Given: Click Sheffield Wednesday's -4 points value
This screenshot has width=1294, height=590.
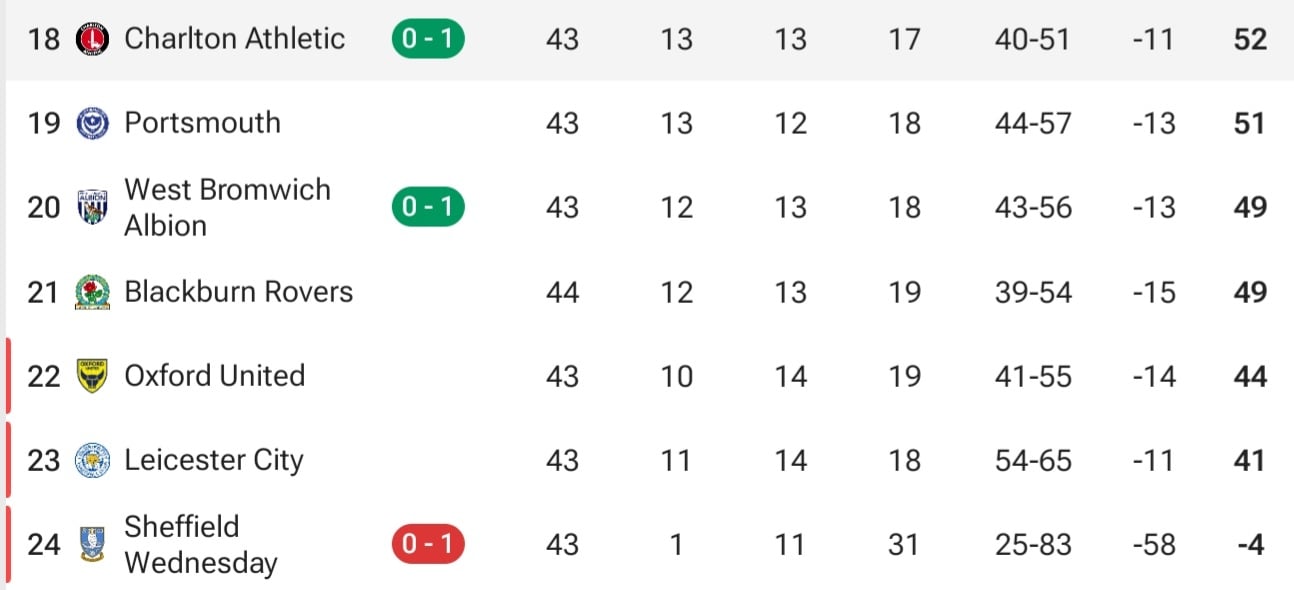Looking at the screenshot, I should 1250,545.
